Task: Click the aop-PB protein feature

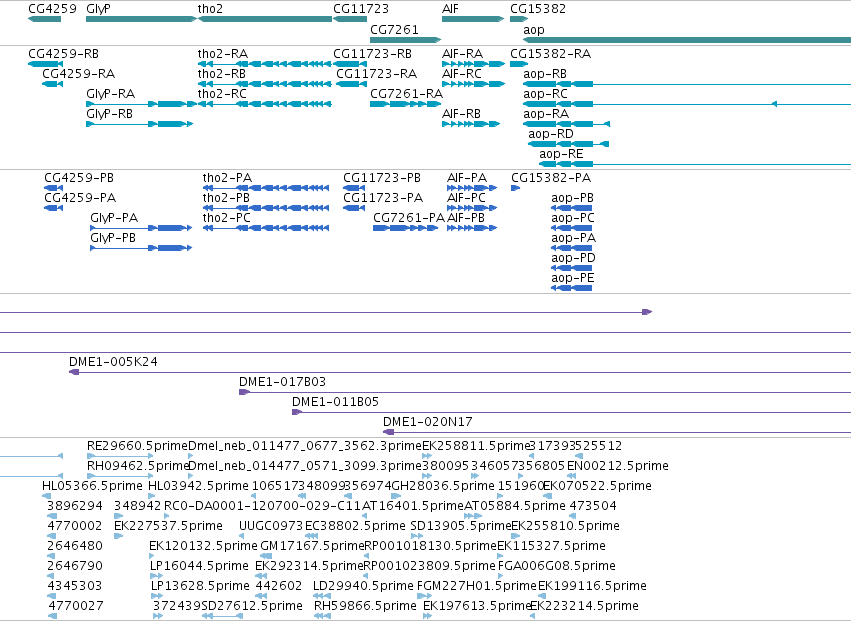Action: tap(571, 208)
